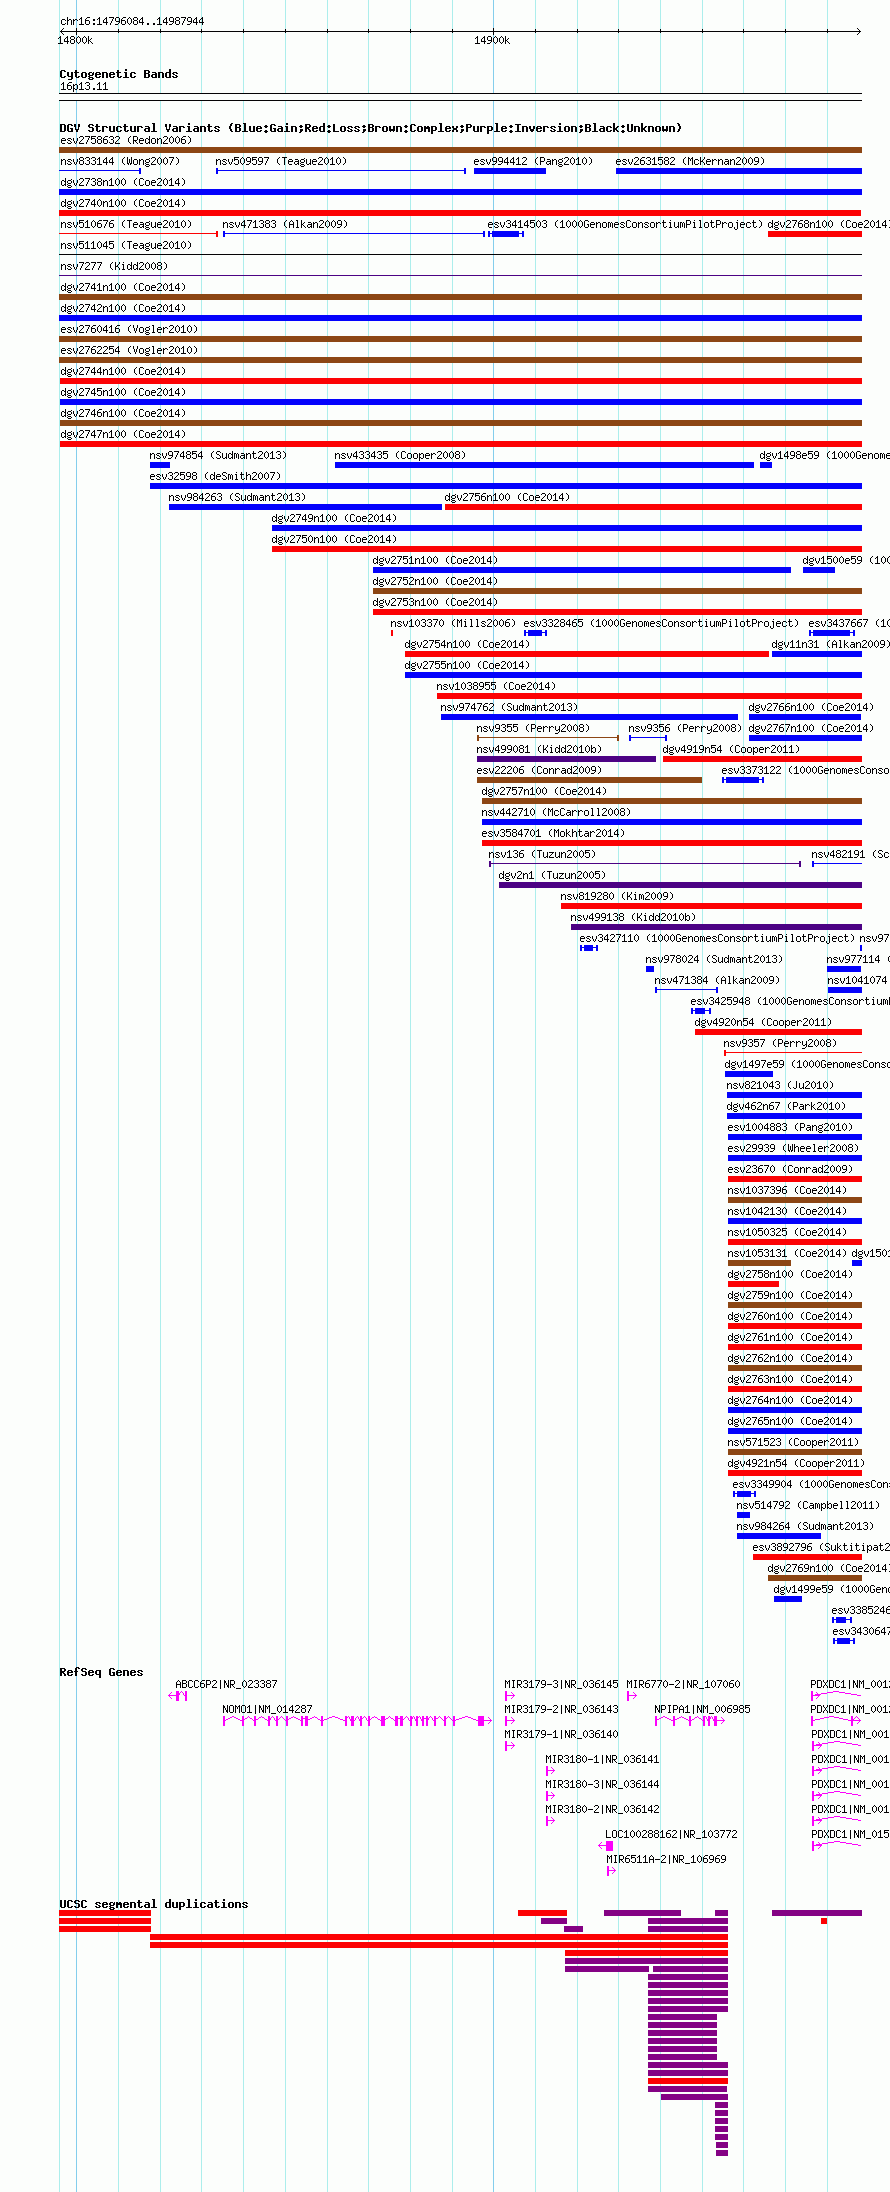Click nsv442710 (McCarroll2008) label

(x=557, y=812)
